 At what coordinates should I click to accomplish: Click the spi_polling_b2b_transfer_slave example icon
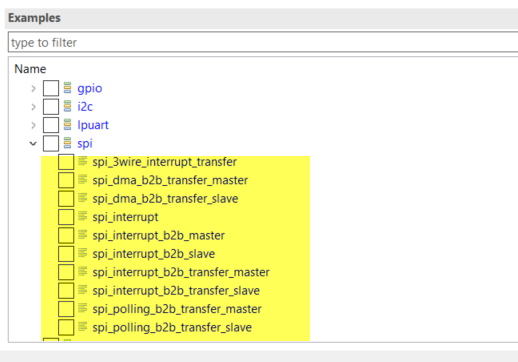tap(83, 327)
